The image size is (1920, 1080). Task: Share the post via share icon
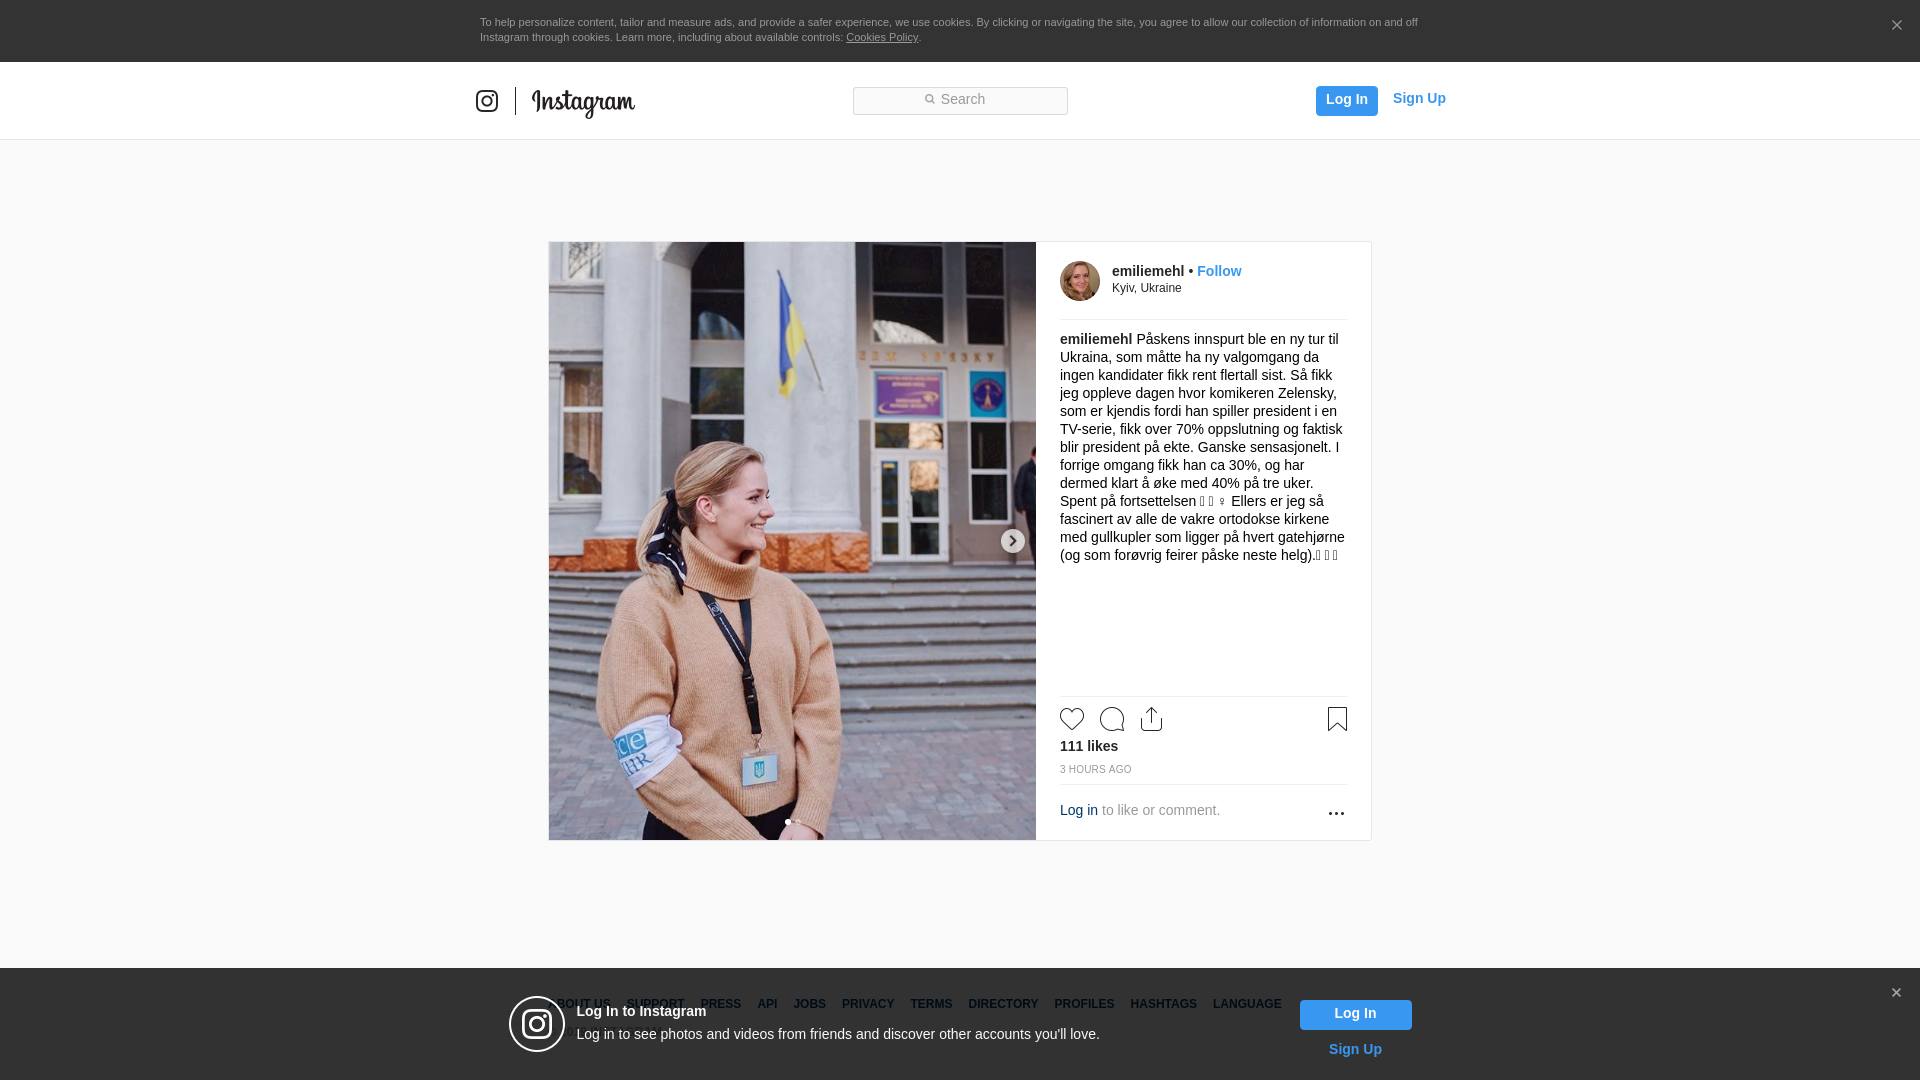pyautogui.click(x=1152, y=719)
